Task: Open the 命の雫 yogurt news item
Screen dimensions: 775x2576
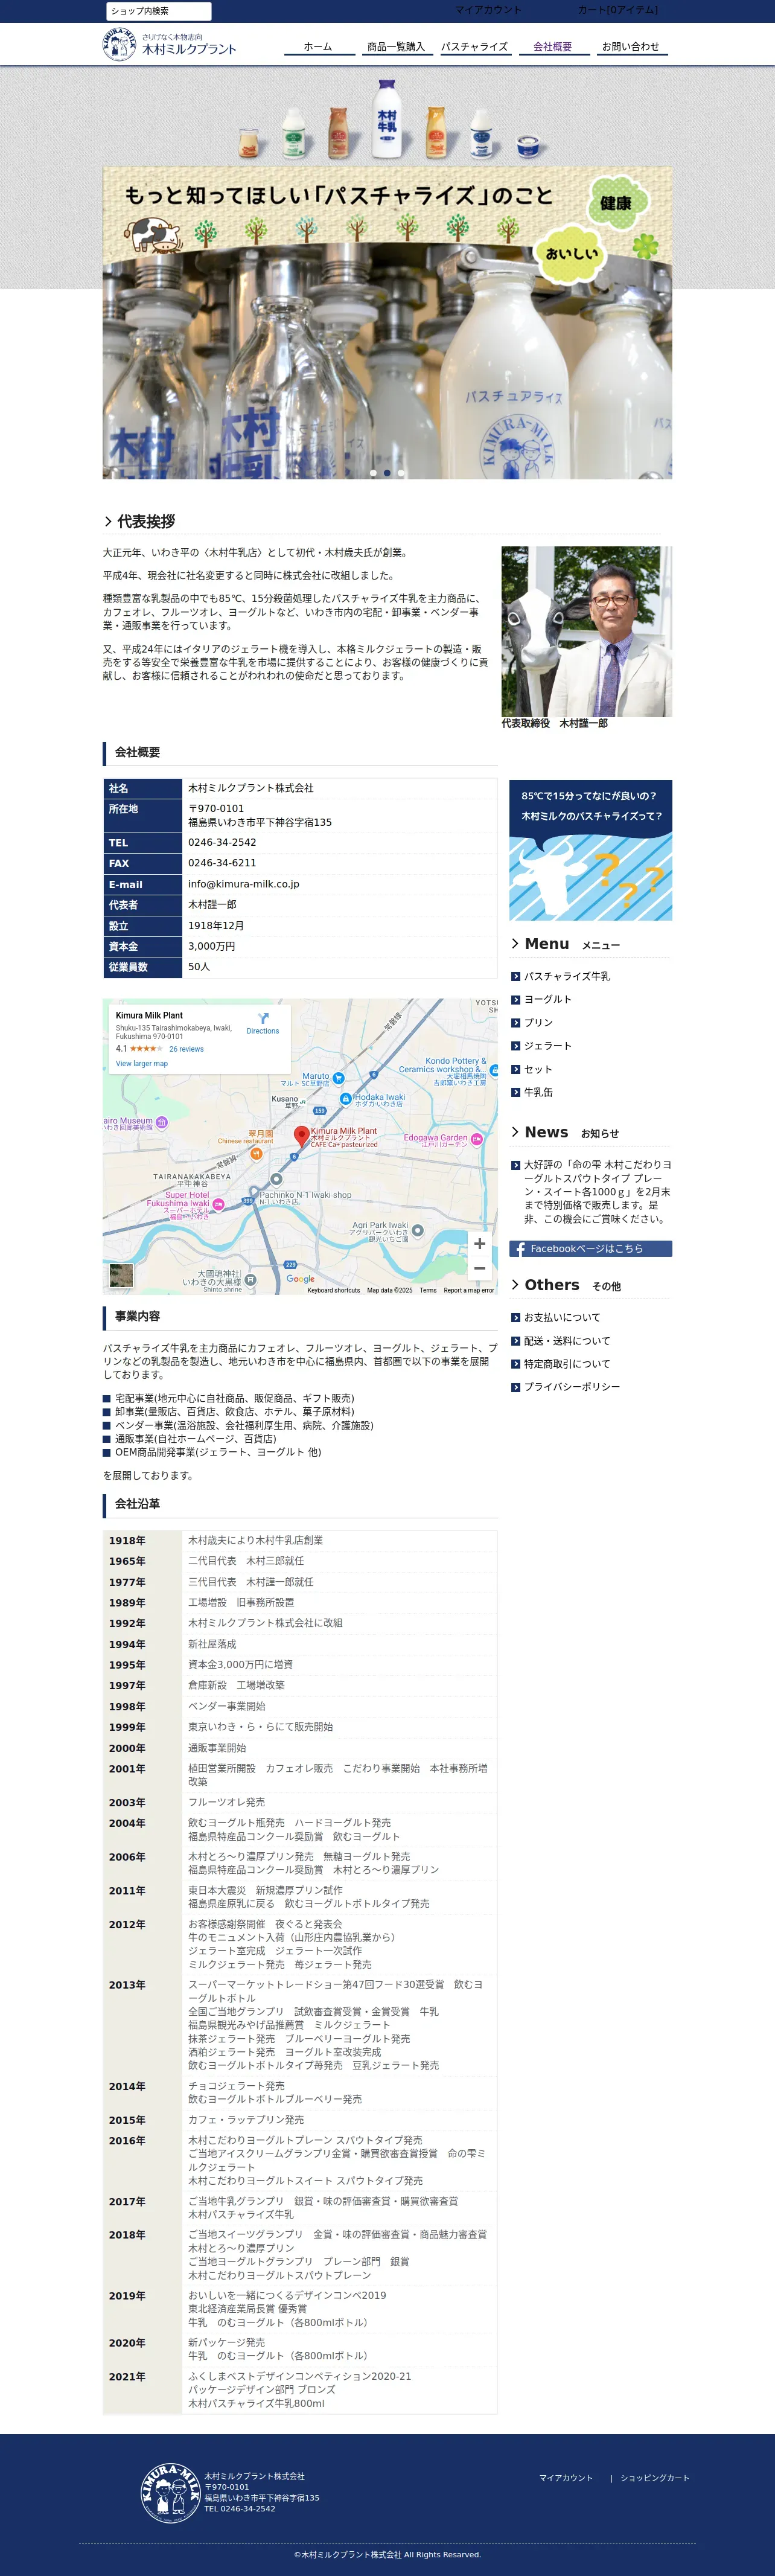Action: click(x=597, y=1192)
